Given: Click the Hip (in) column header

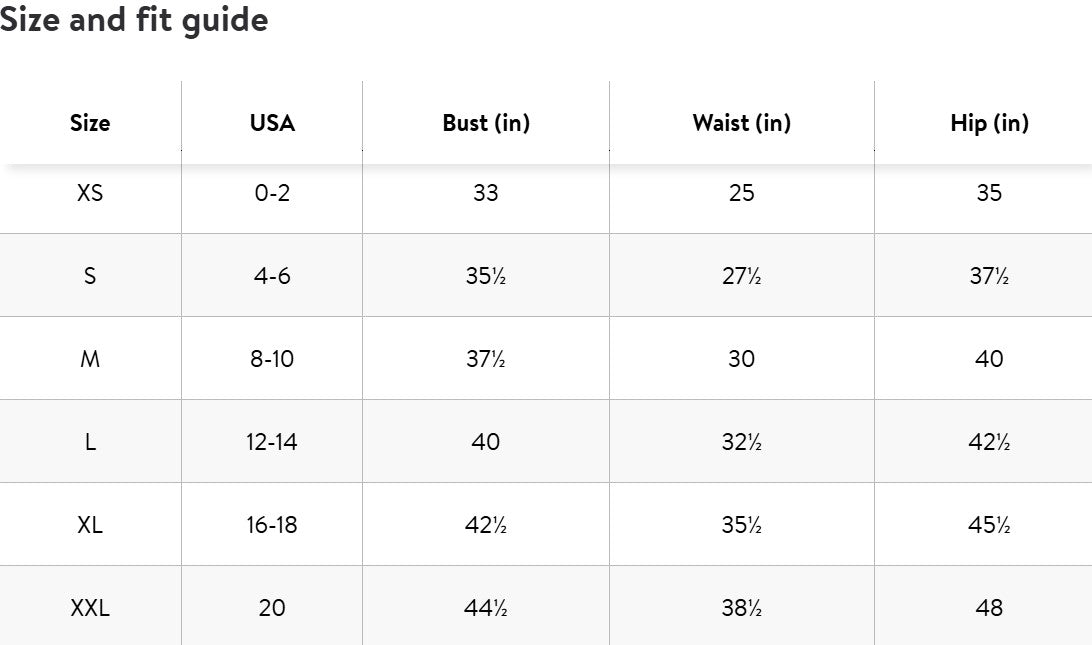Looking at the screenshot, I should [x=989, y=123].
